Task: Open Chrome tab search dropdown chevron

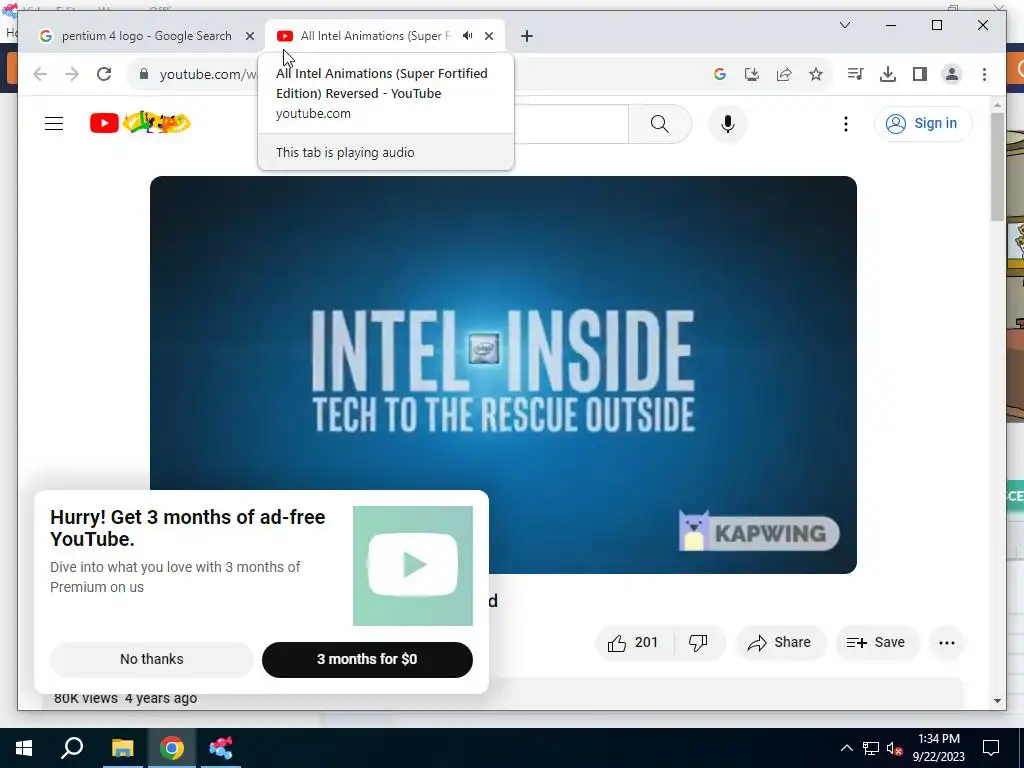Action: (x=844, y=25)
